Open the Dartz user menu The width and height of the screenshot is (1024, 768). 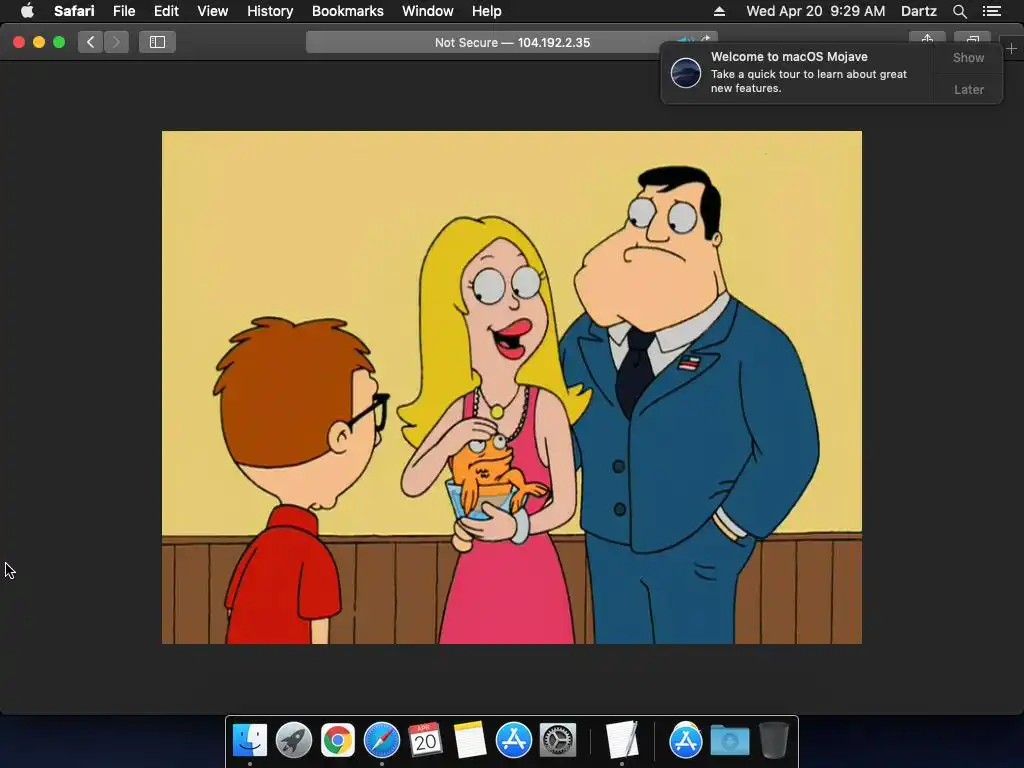coord(918,11)
